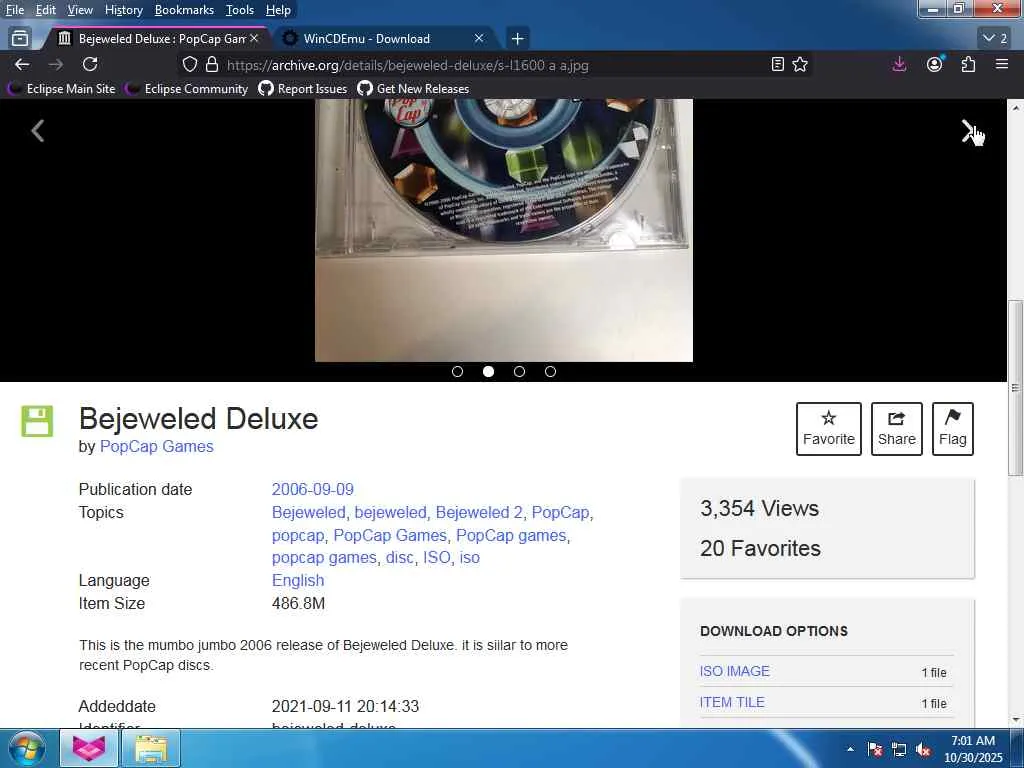Open the History menu

coord(123,10)
